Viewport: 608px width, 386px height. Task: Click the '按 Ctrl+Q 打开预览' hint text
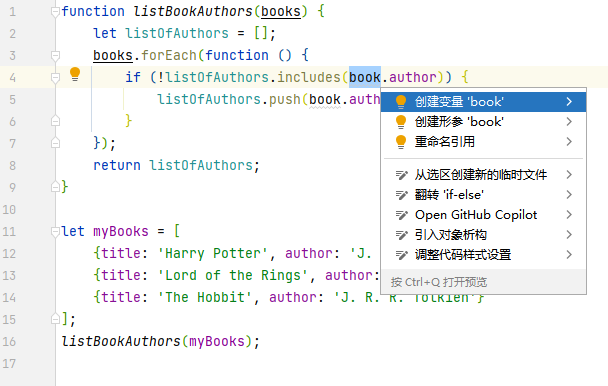(x=439, y=282)
